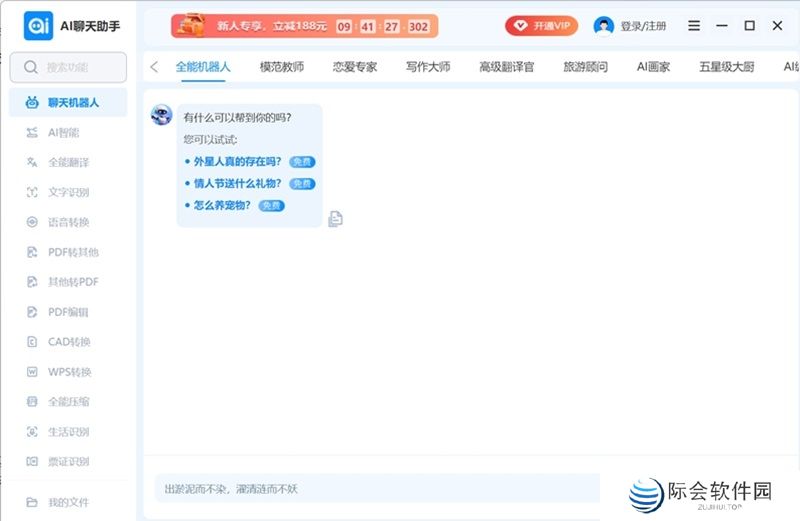Switch to the 五星级大厨 tab

tap(727, 67)
